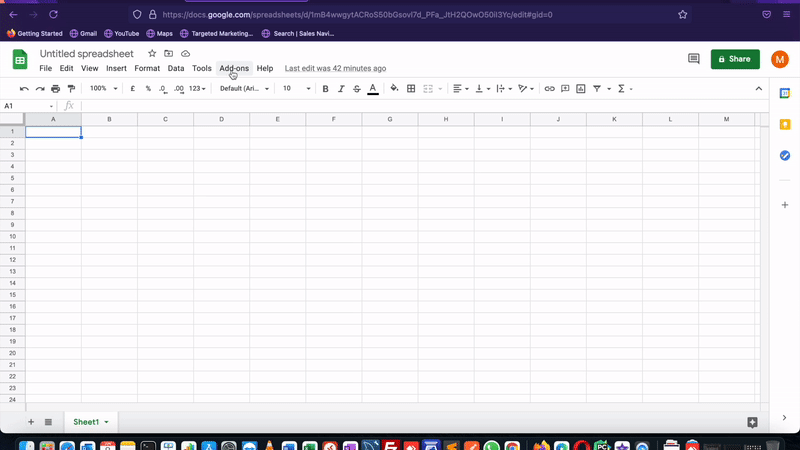Open the Help menu

click(265, 68)
